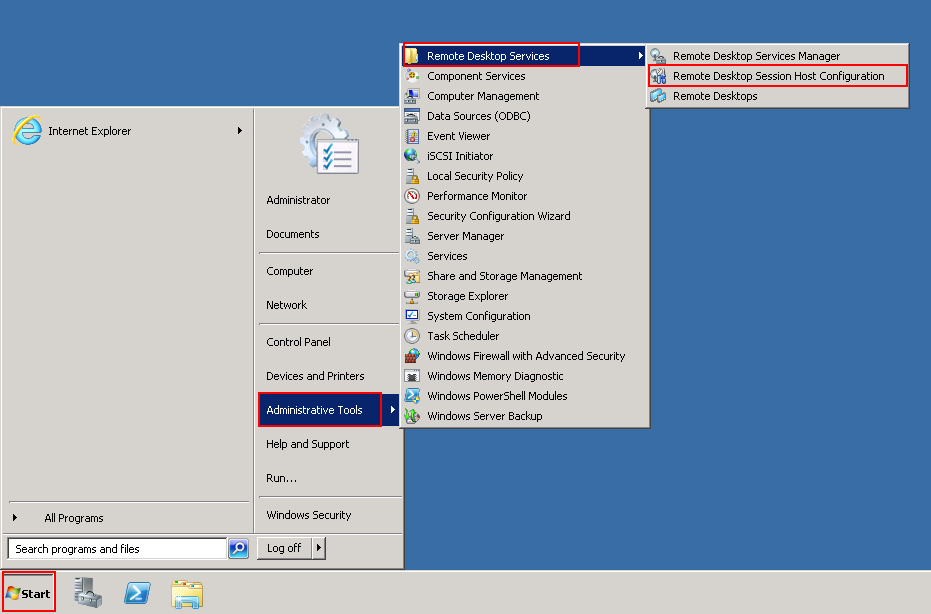Viewport: 931px width, 614px height.
Task: Click the Administrator user picture
Action: click(330, 144)
